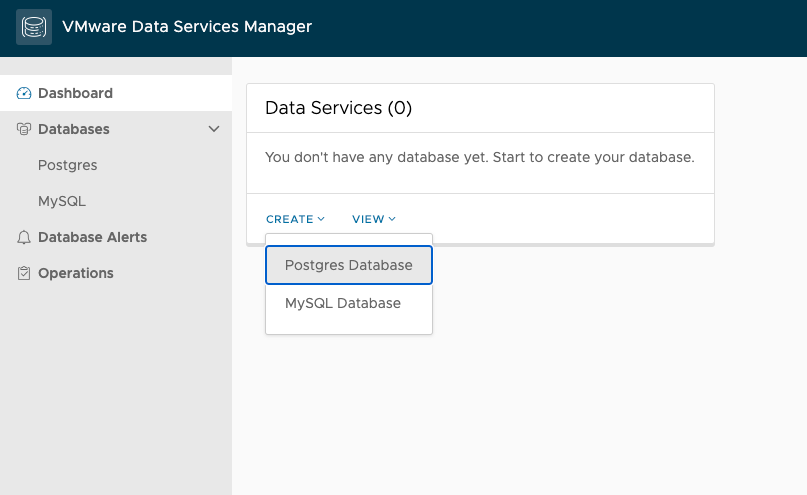The image size is (807, 495).
Task: Open the CREATE dropdown
Action: coord(295,219)
